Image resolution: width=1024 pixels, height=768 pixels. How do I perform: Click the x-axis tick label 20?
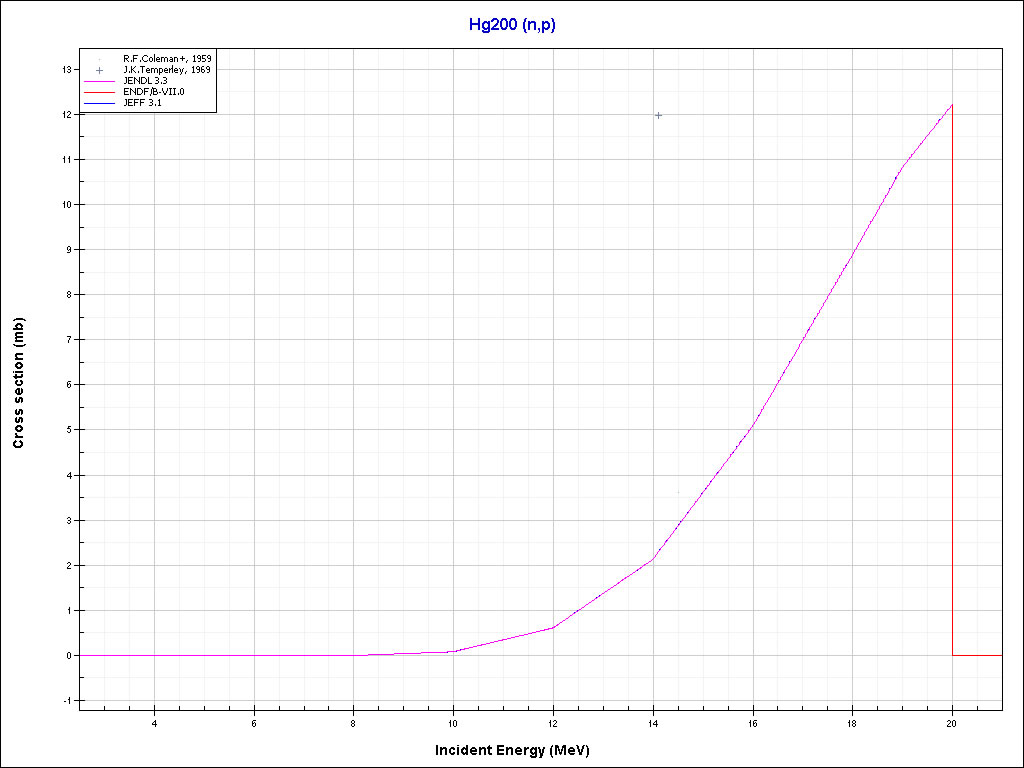[952, 723]
